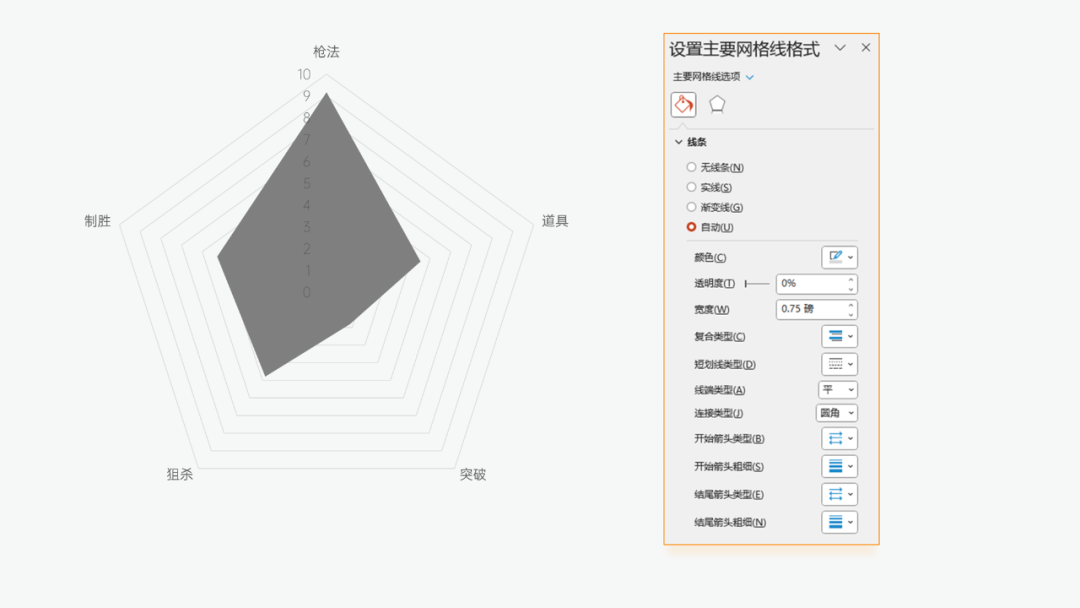Open the begin arrow type (开始箭头类型) picker
The width and height of the screenshot is (1080, 608).
[839, 439]
